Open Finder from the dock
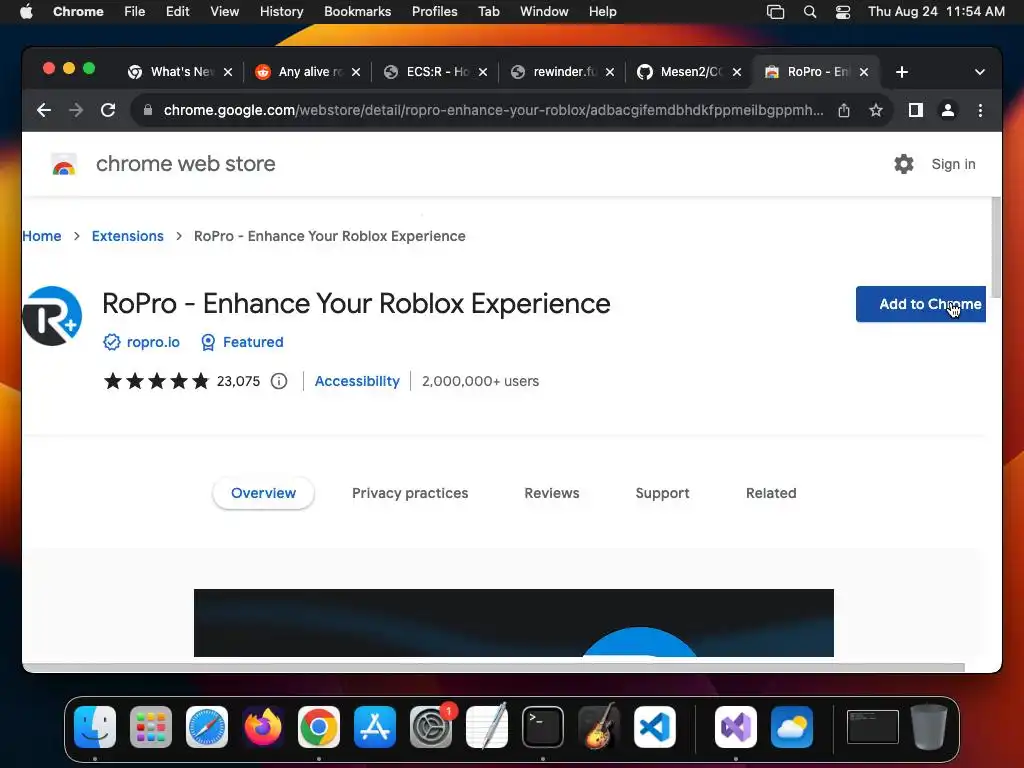Screen dimensions: 1024x768 [x=95, y=727]
